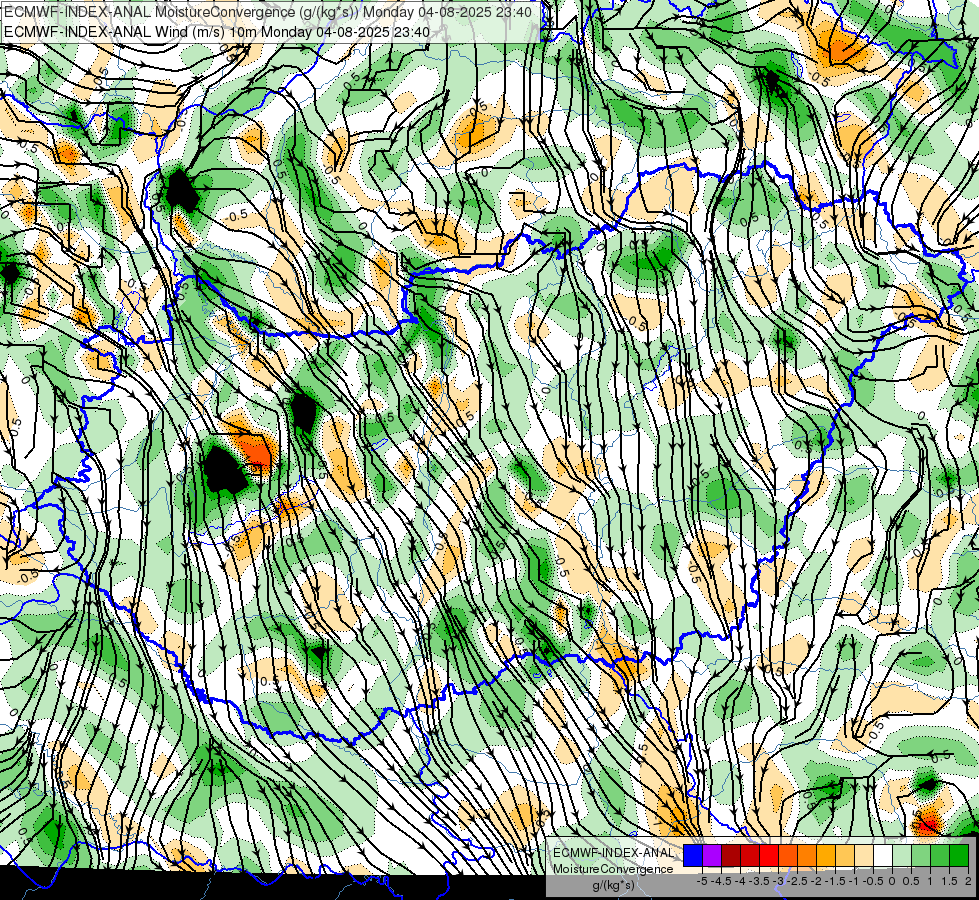Click the MoistureConvergence title line at top

268,12
